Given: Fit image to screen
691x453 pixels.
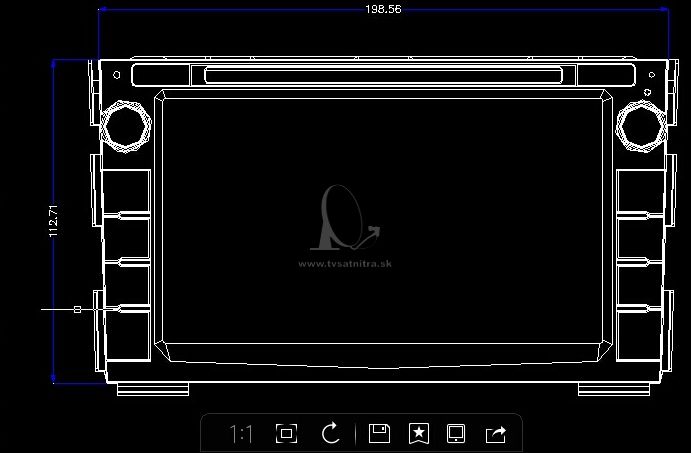Looking at the screenshot, I should click(286, 434).
